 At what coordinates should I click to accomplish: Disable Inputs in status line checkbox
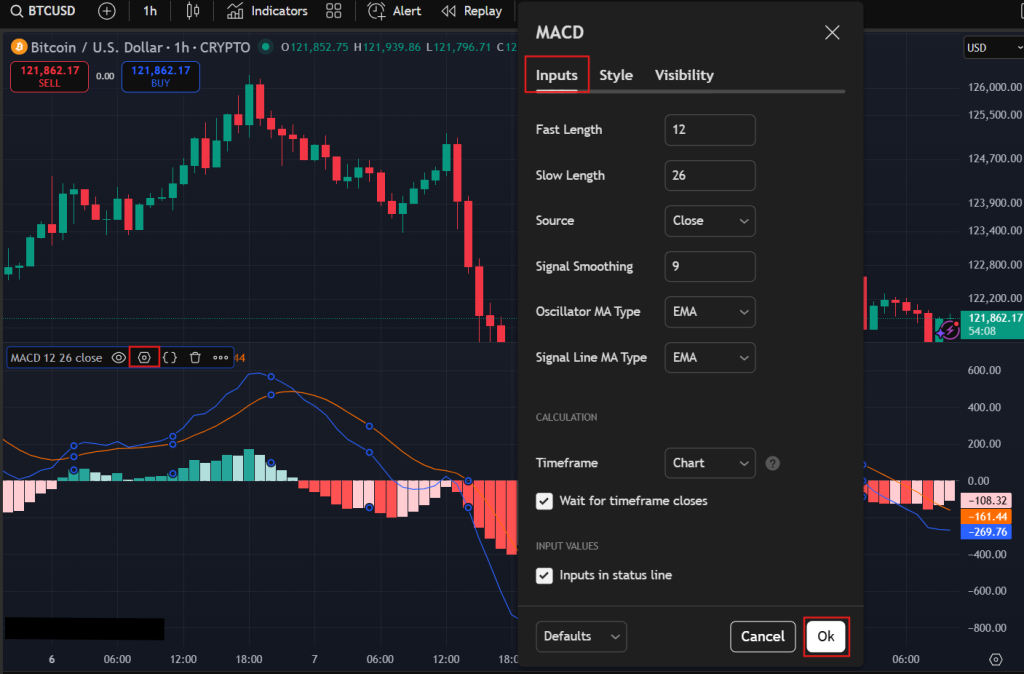click(x=544, y=575)
